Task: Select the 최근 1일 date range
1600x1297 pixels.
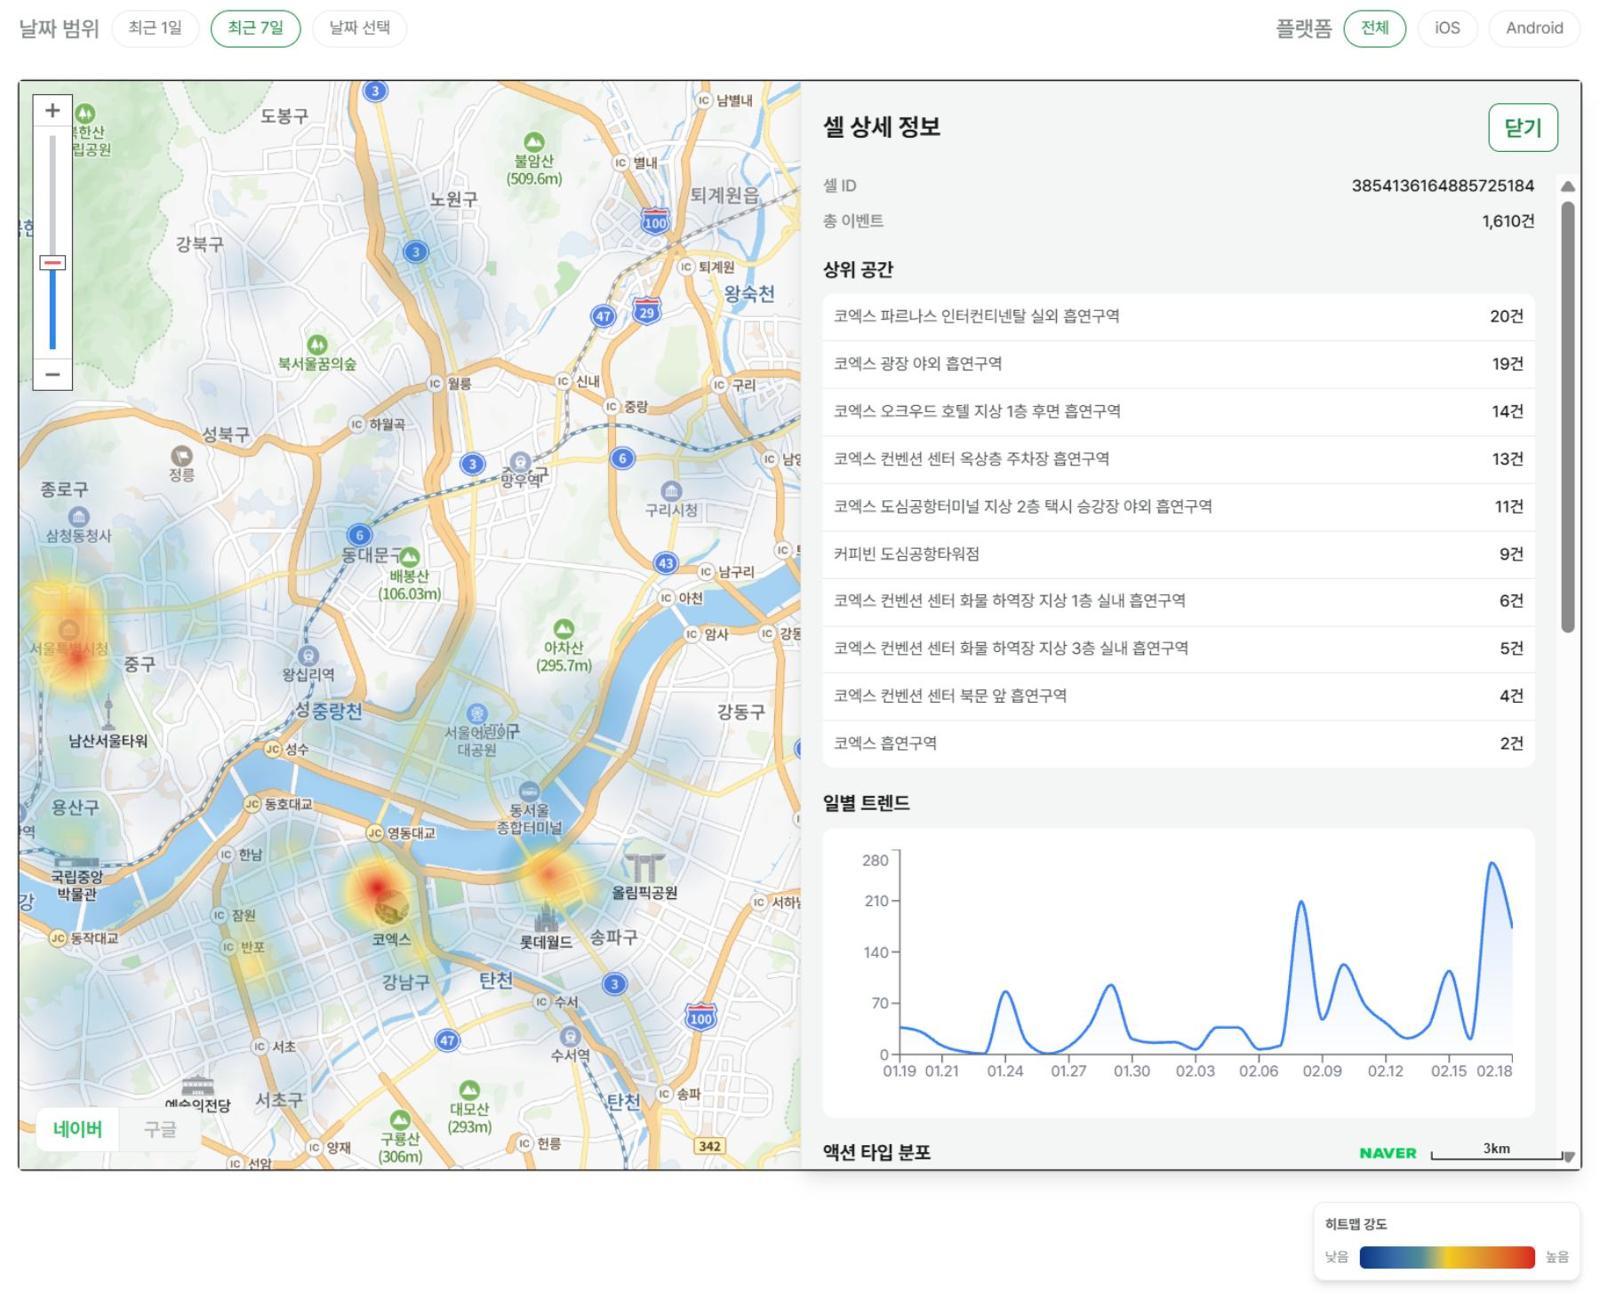Action: tap(155, 28)
